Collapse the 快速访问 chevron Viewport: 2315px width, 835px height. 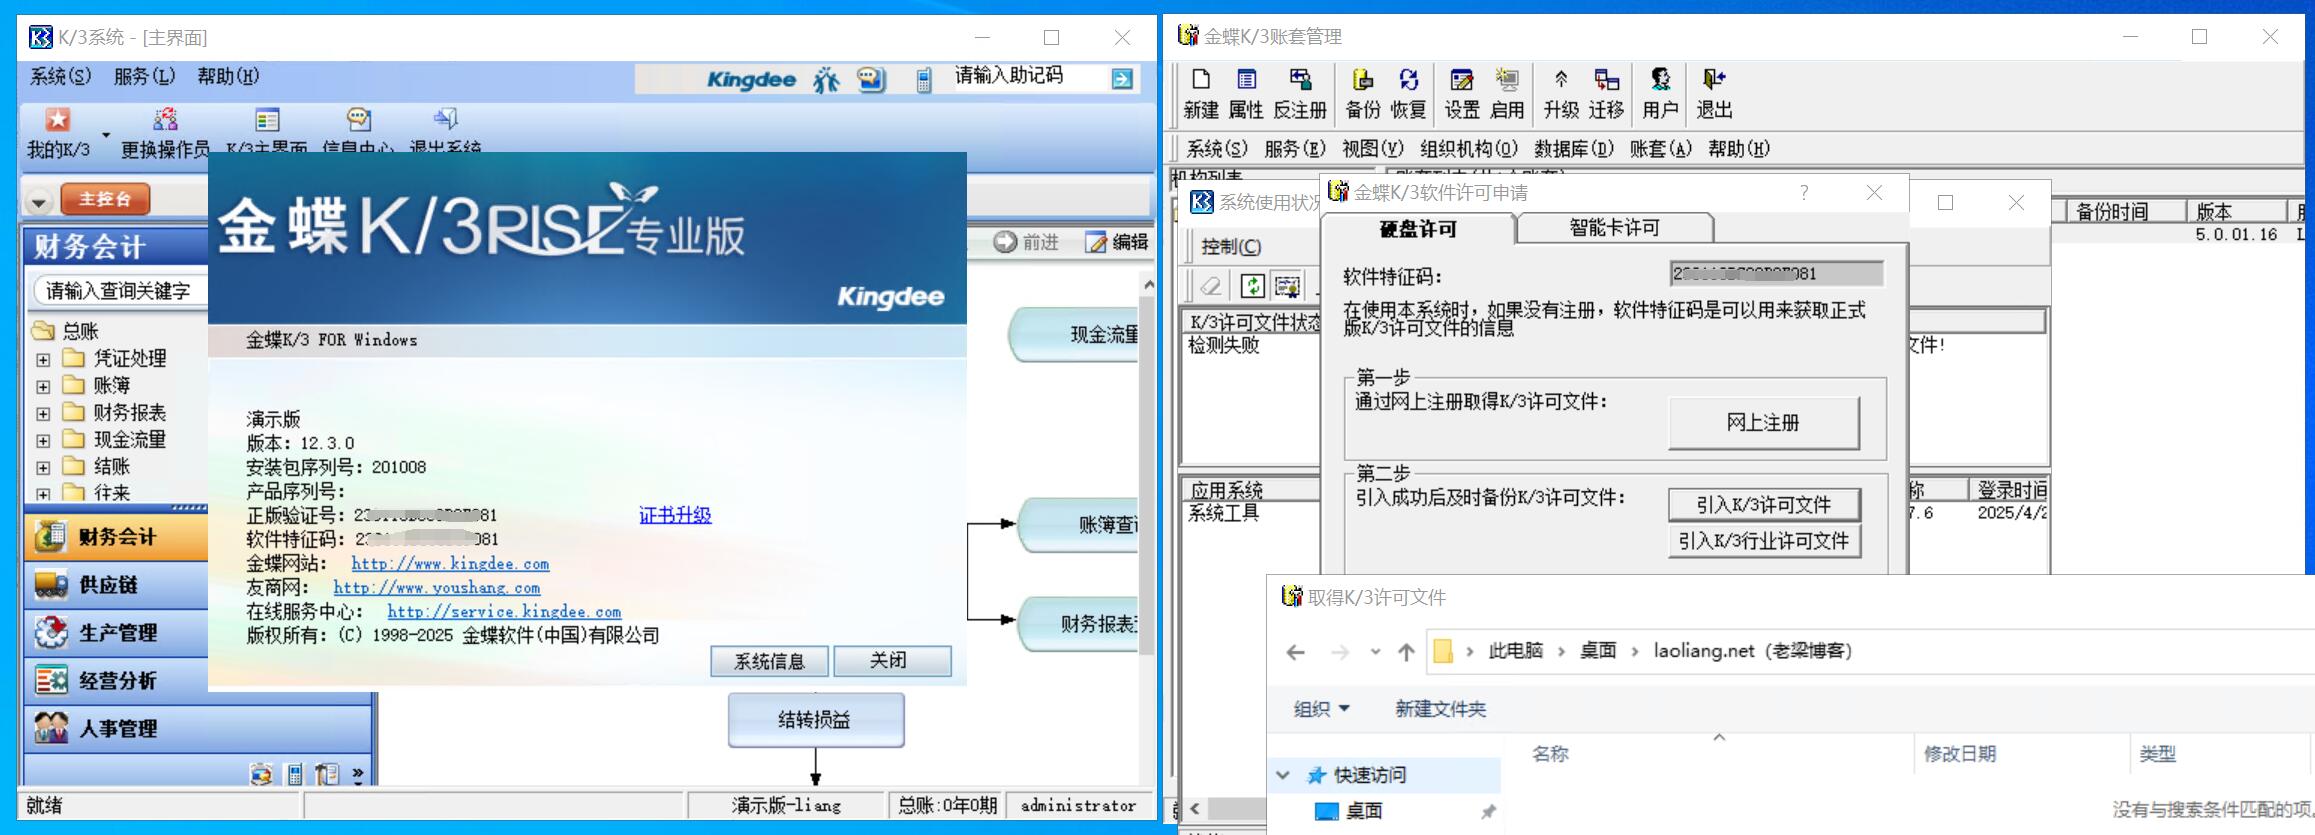[1283, 775]
